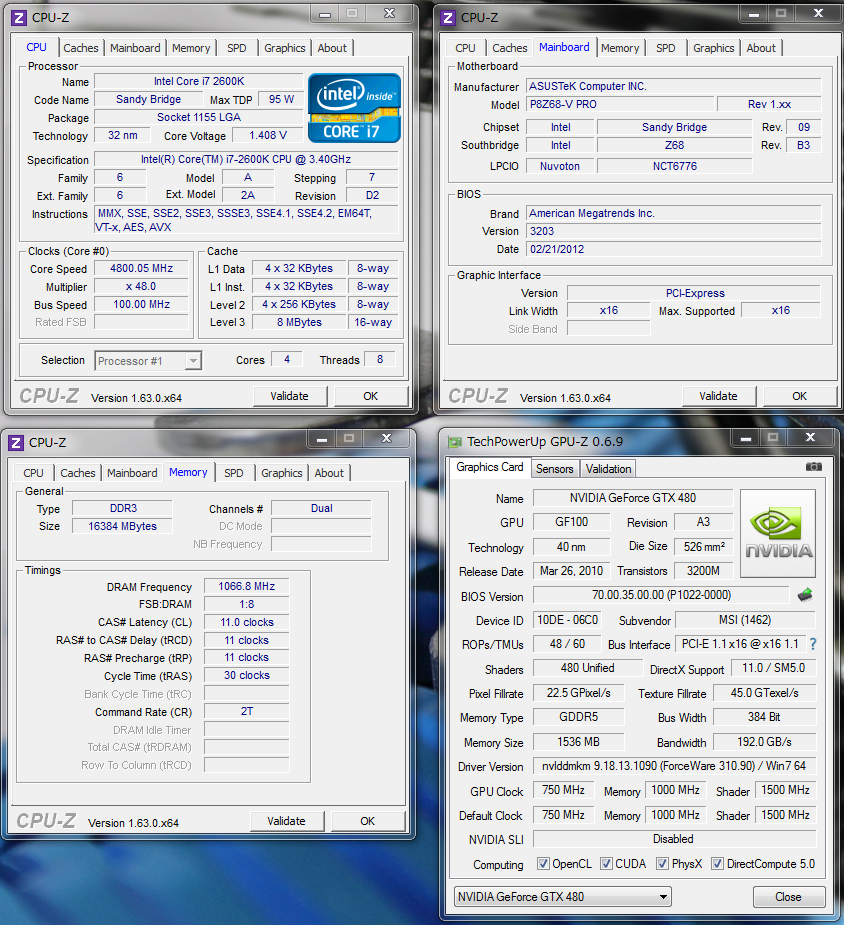Click the BIOS date 02/21/2012
The height and width of the screenshot is (925, 844).
click(674, 249)
